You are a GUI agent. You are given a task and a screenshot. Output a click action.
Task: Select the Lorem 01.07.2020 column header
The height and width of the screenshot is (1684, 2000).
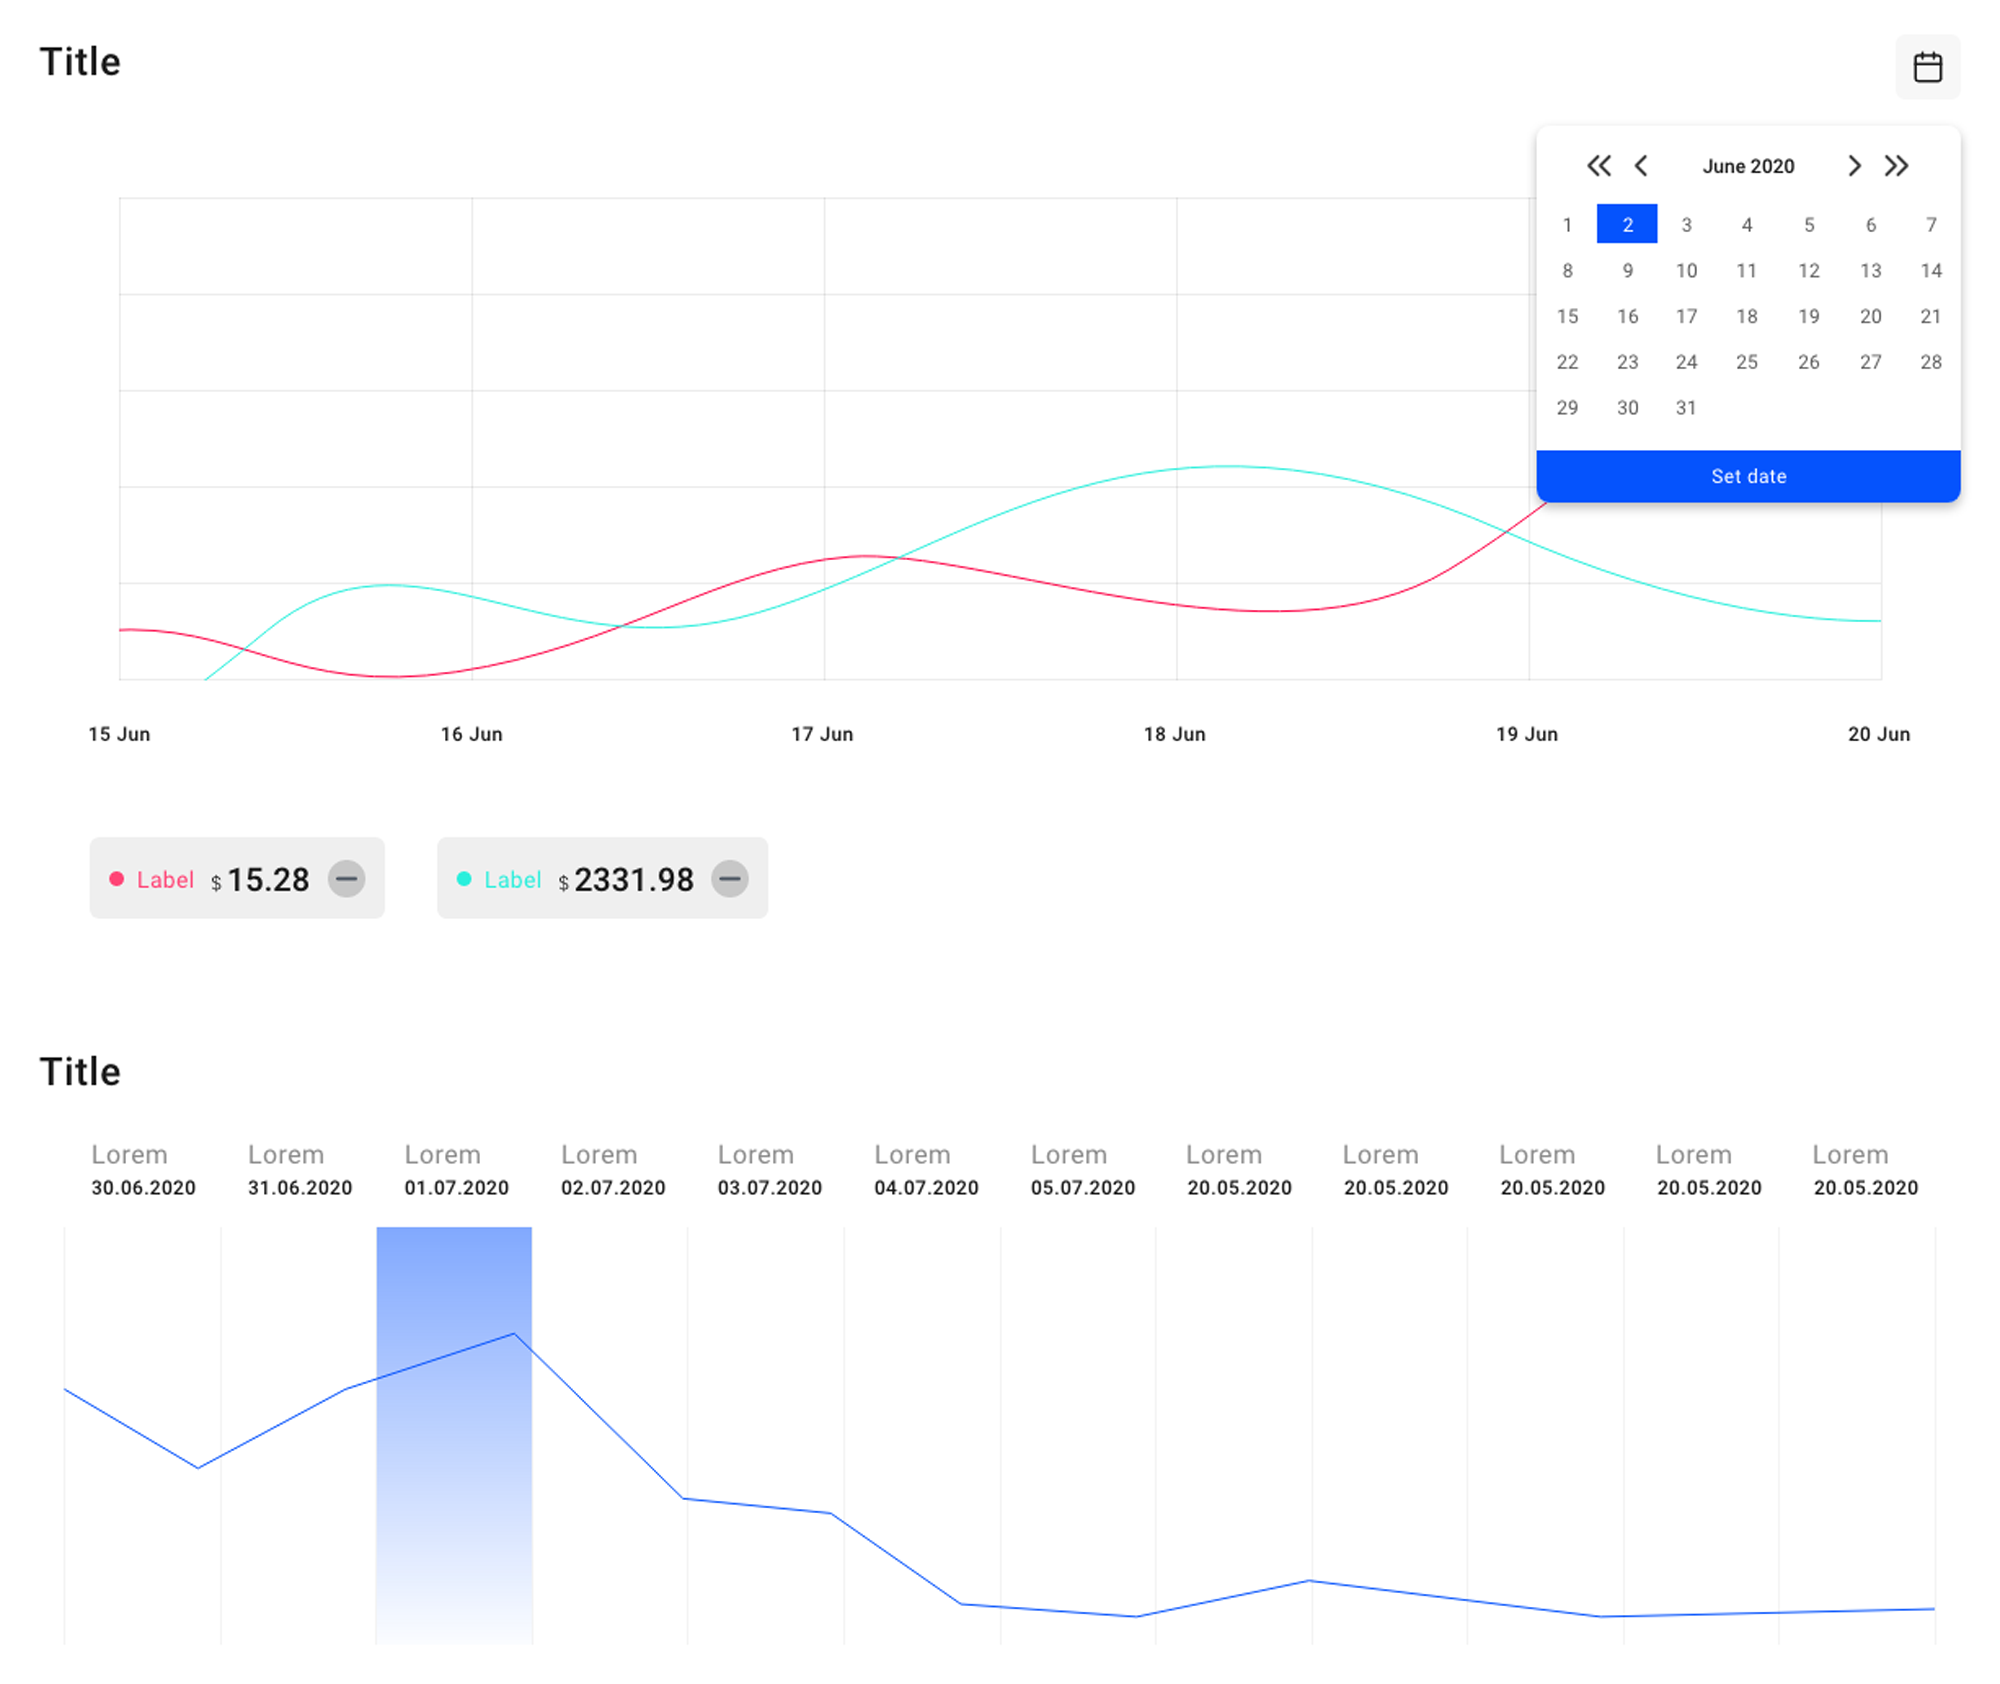click(x=456, y=1170)
